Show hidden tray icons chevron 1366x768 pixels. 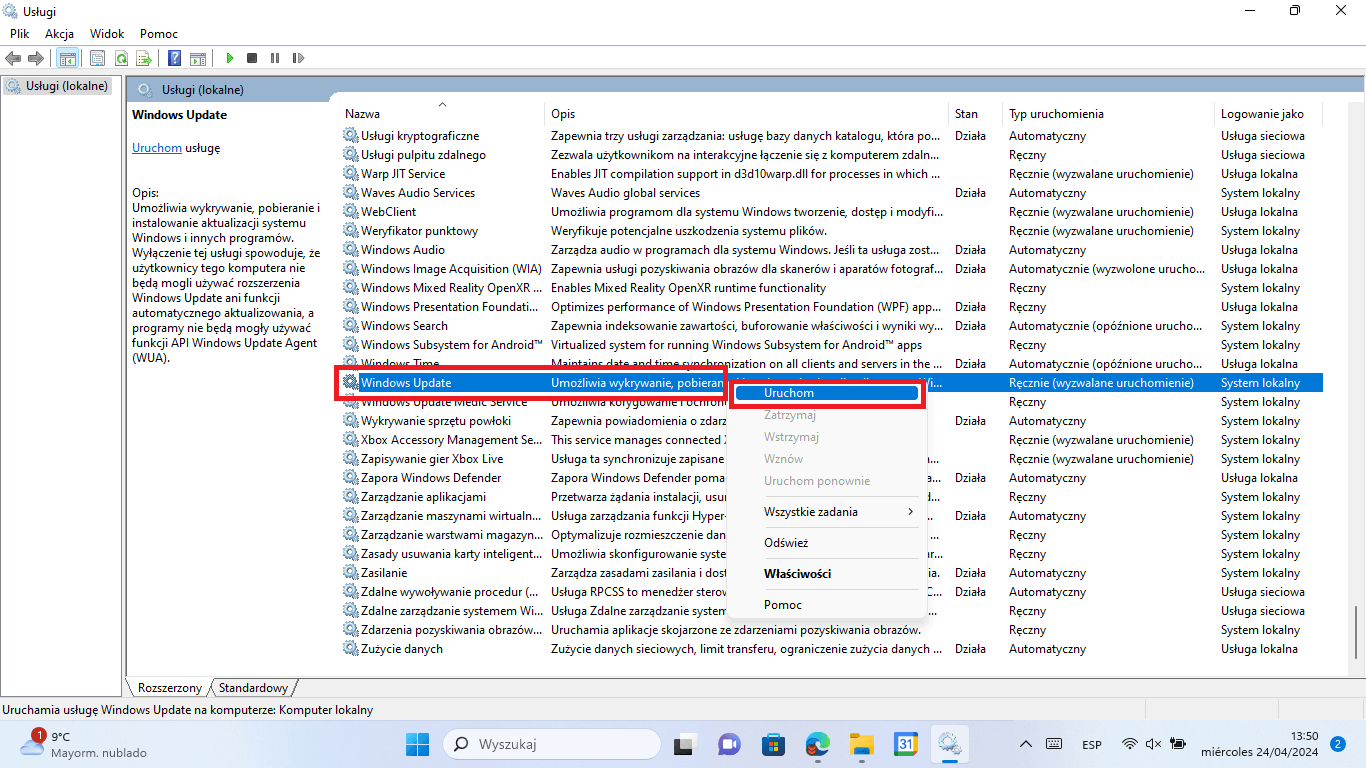point(1026,744)
